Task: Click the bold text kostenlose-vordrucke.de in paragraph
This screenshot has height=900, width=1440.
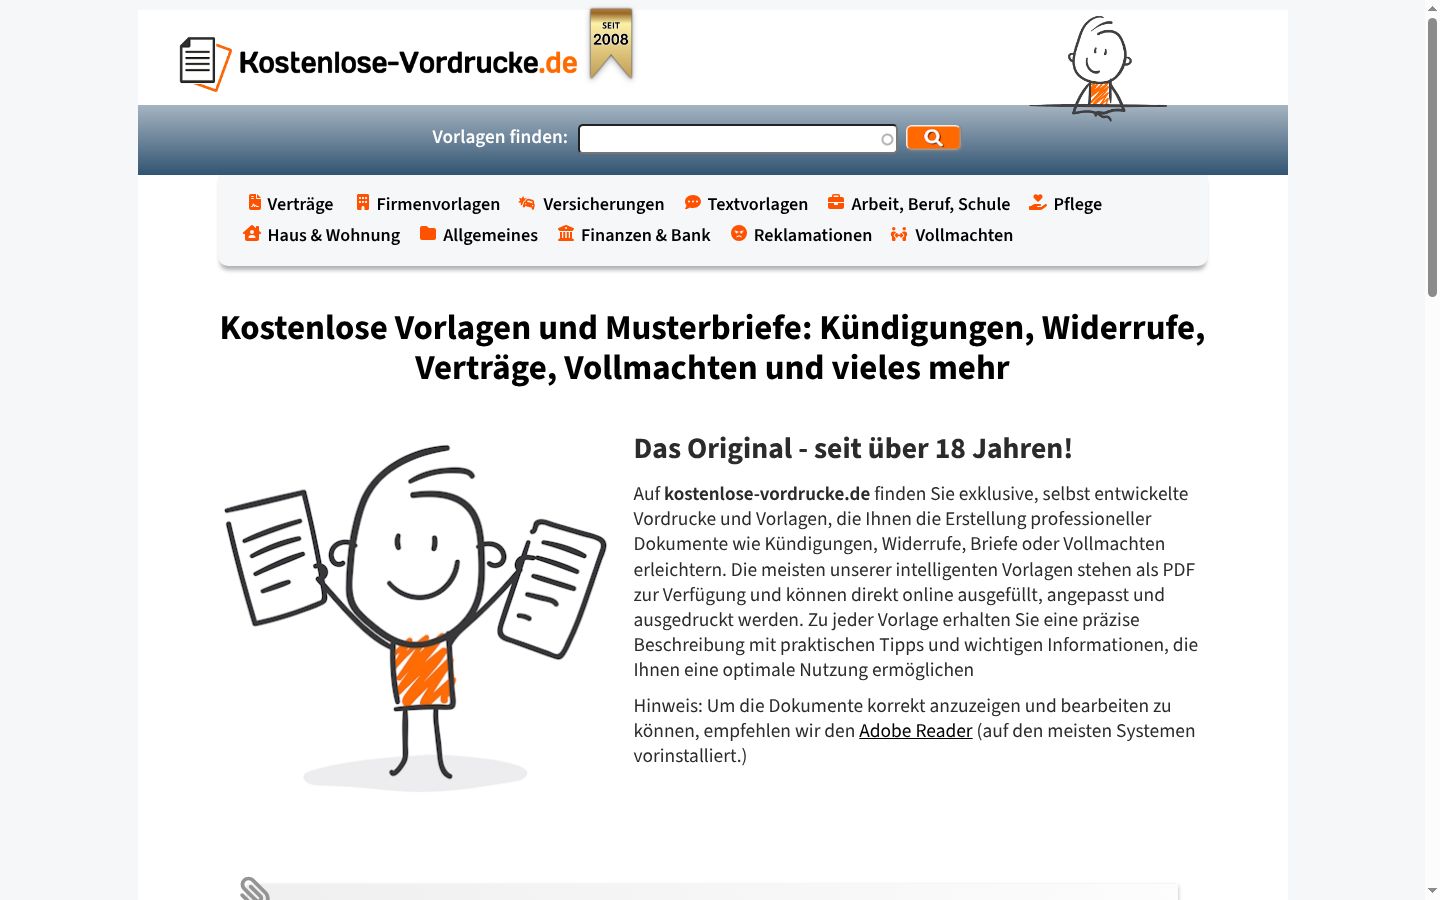Action: (767, 494)
